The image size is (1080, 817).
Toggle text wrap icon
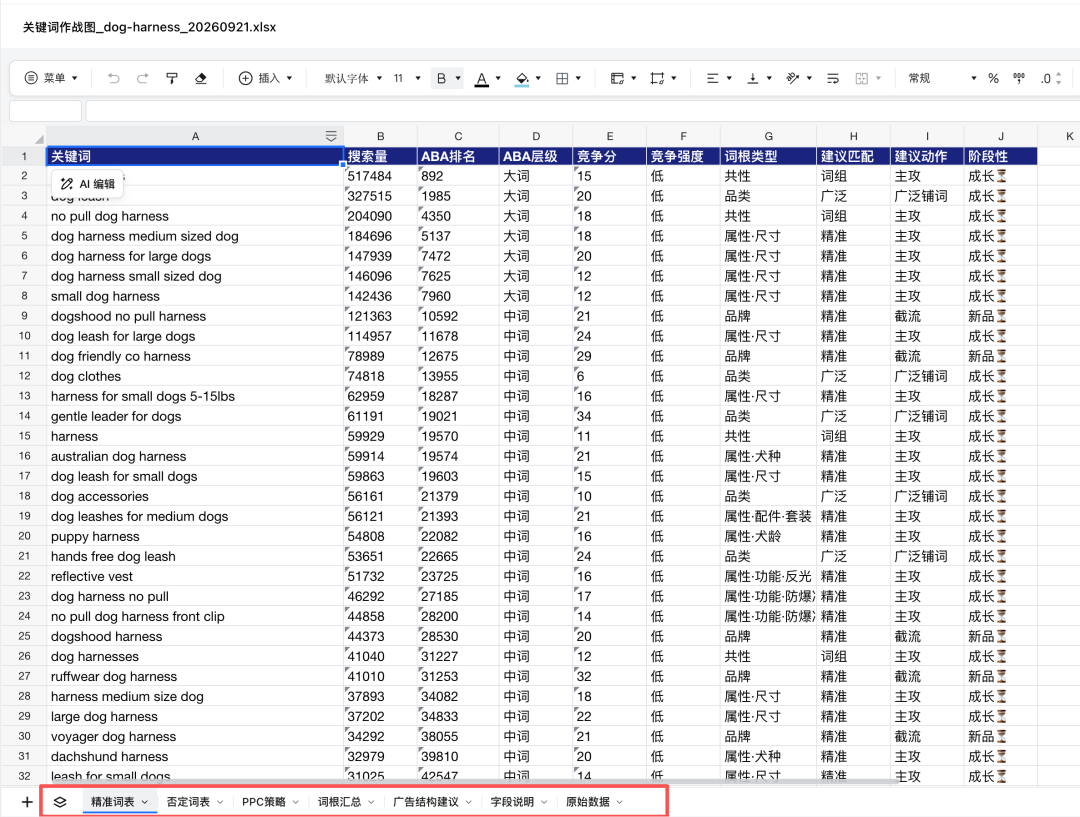(x=833, y=79)
